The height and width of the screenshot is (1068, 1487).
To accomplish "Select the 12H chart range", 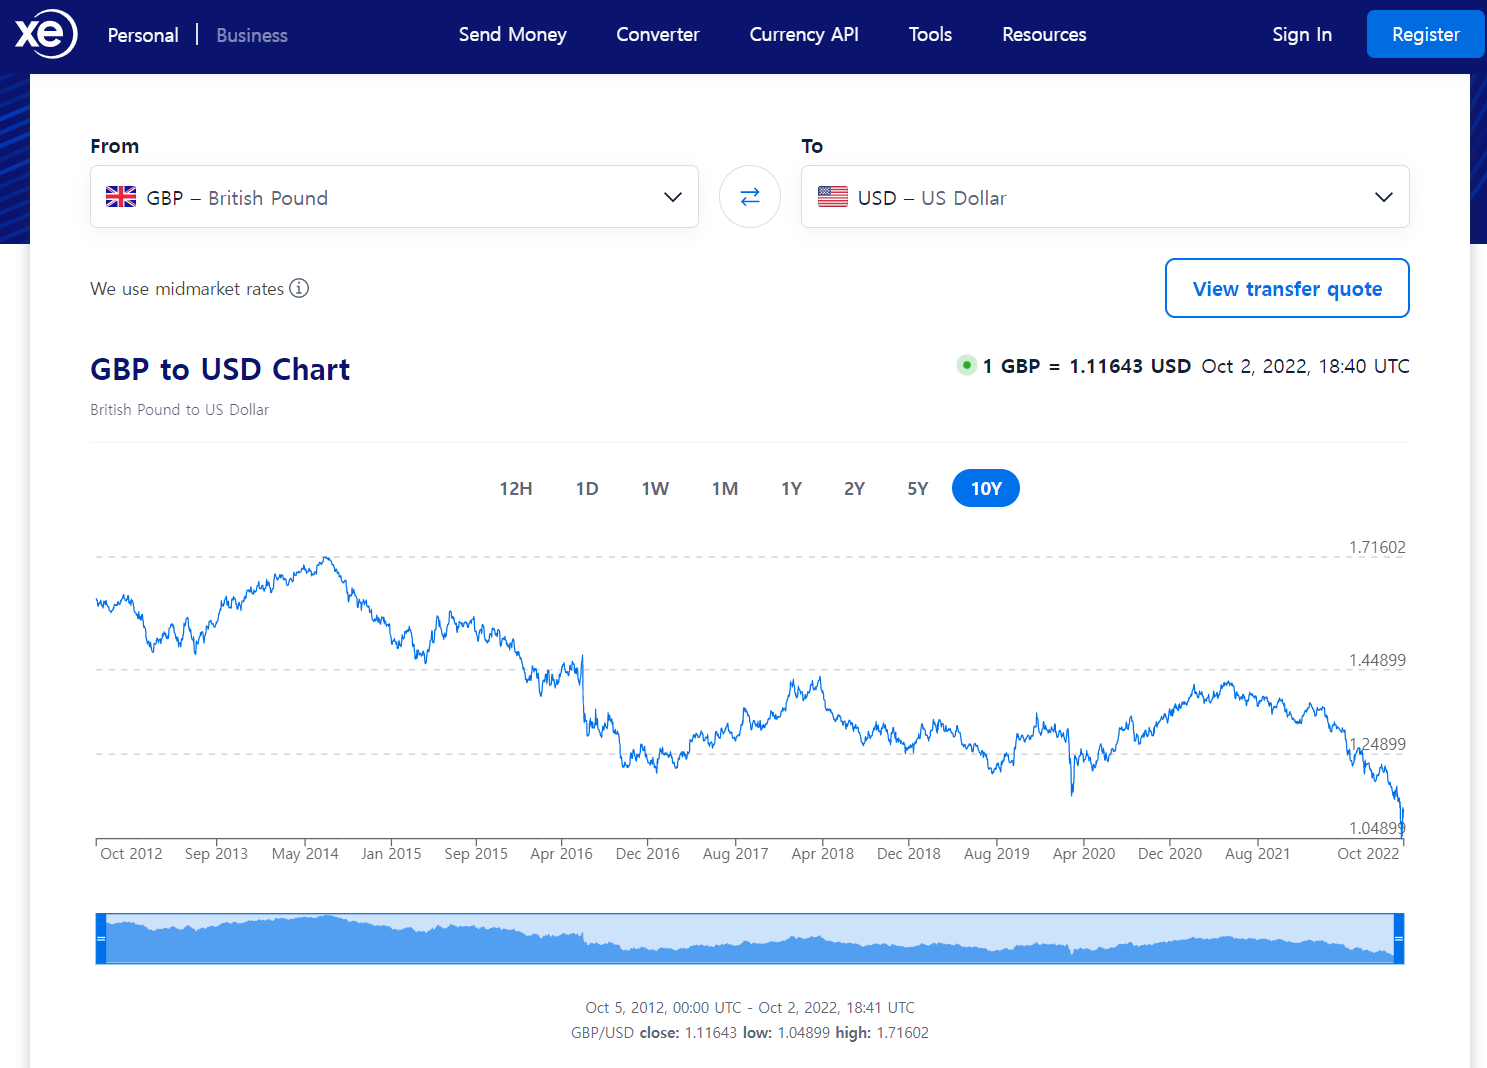I will pyautogui.click(x=516, y=488).
